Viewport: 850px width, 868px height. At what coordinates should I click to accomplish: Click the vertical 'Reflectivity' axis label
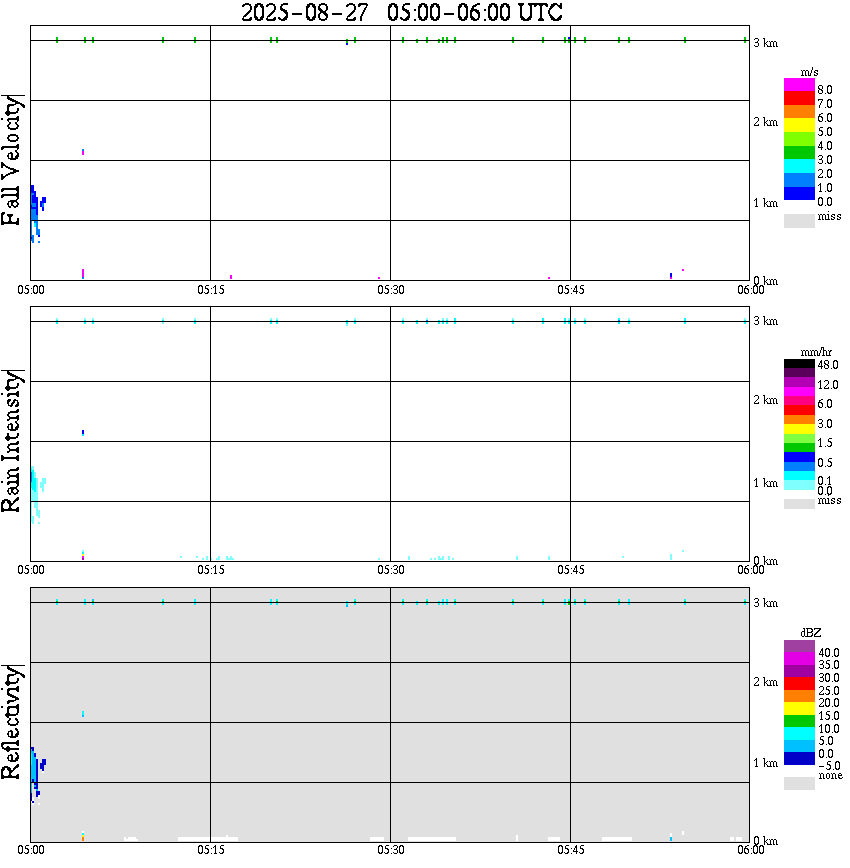click(11, 722)
